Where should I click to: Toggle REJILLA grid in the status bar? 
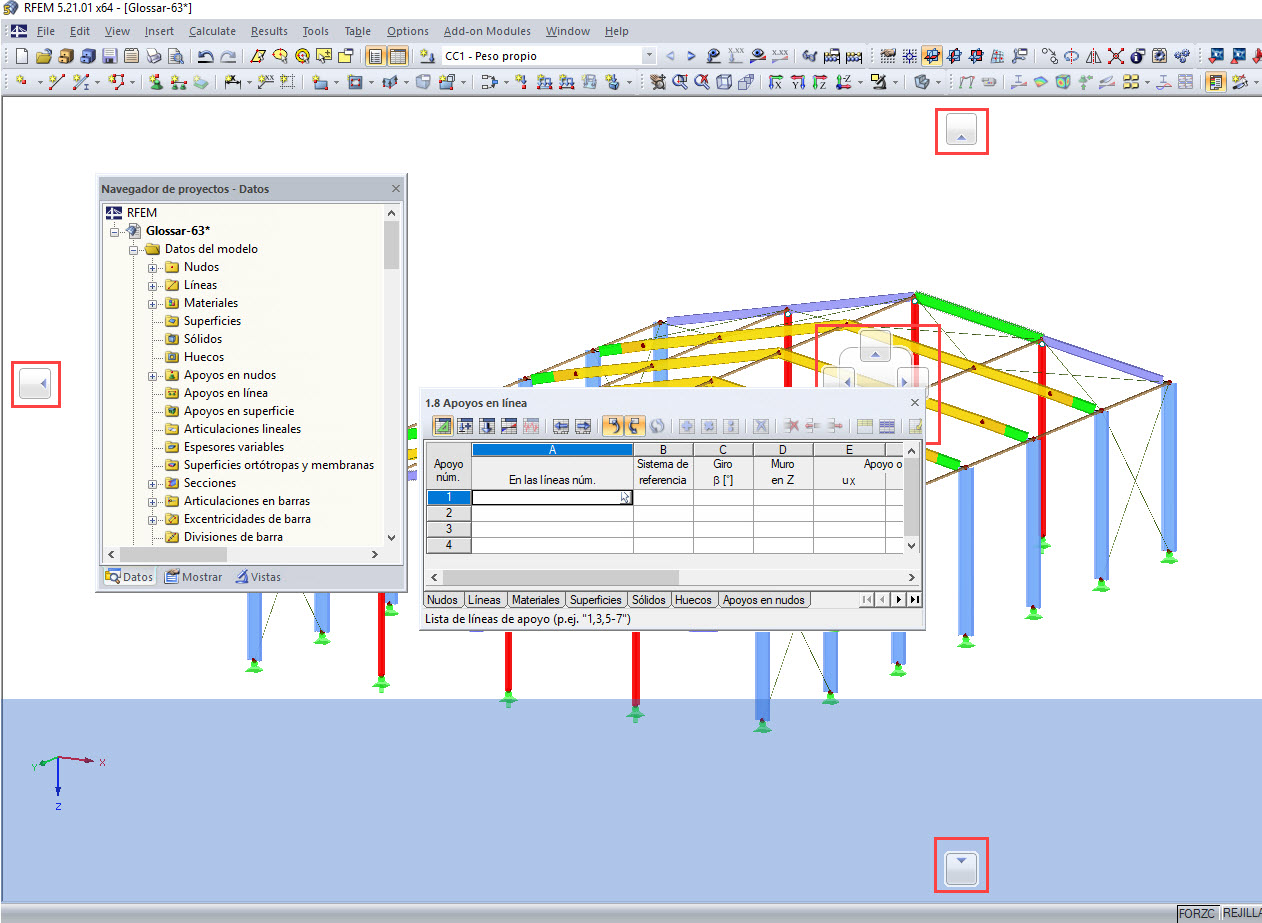(x=1241, y=913)
